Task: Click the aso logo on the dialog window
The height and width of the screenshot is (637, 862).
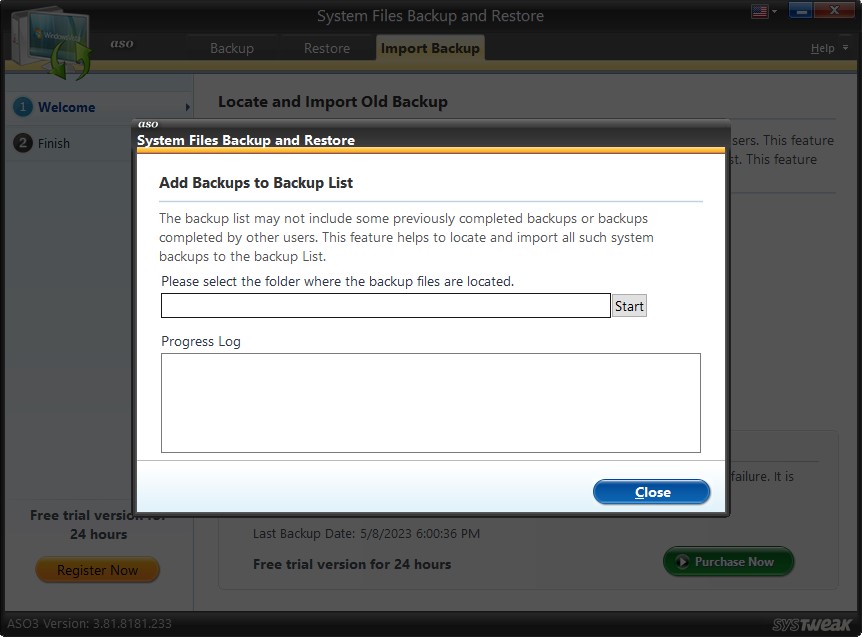Action: tap(146, 124)
